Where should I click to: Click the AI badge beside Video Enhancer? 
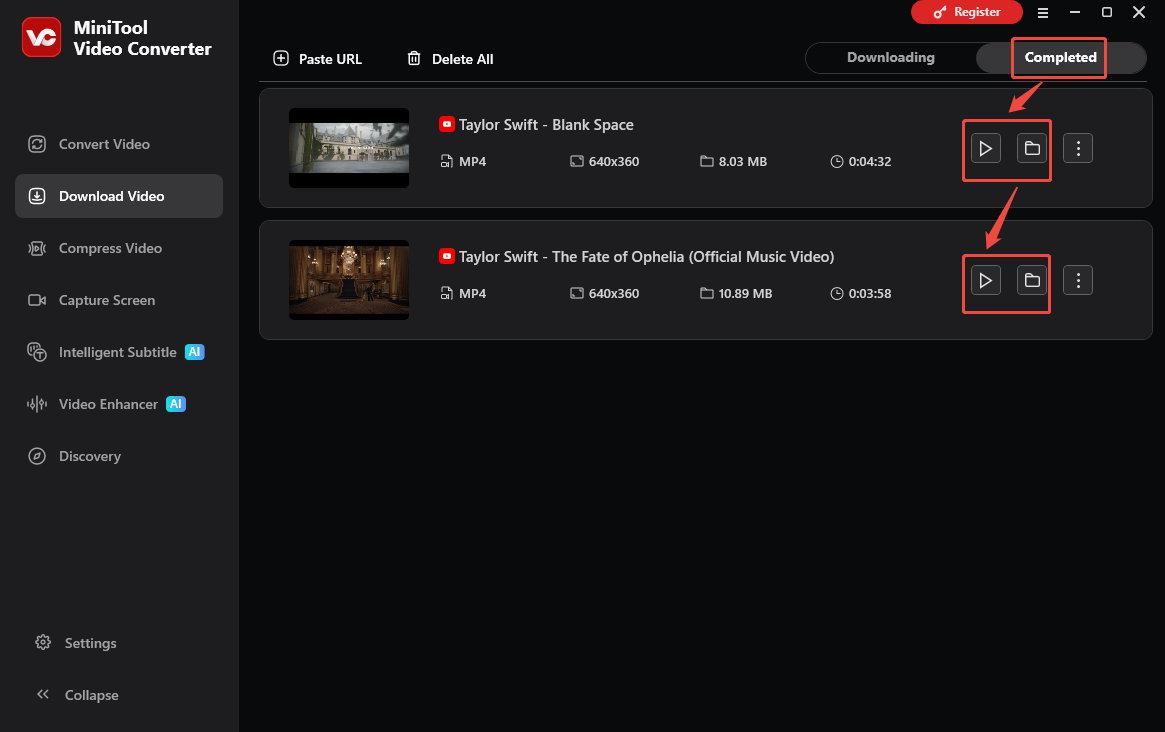pyautogui.click(x=176, y=404)
